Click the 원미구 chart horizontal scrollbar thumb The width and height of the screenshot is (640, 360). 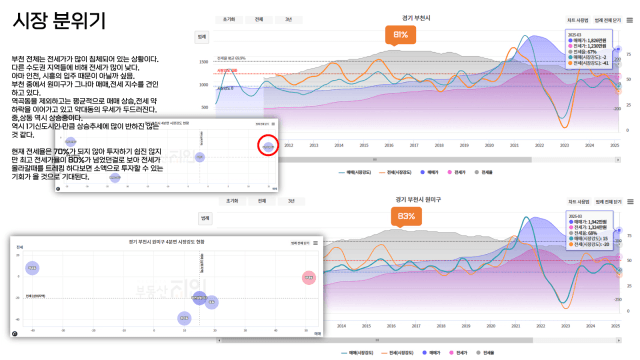pyautogui.click(x=376, y=340)
